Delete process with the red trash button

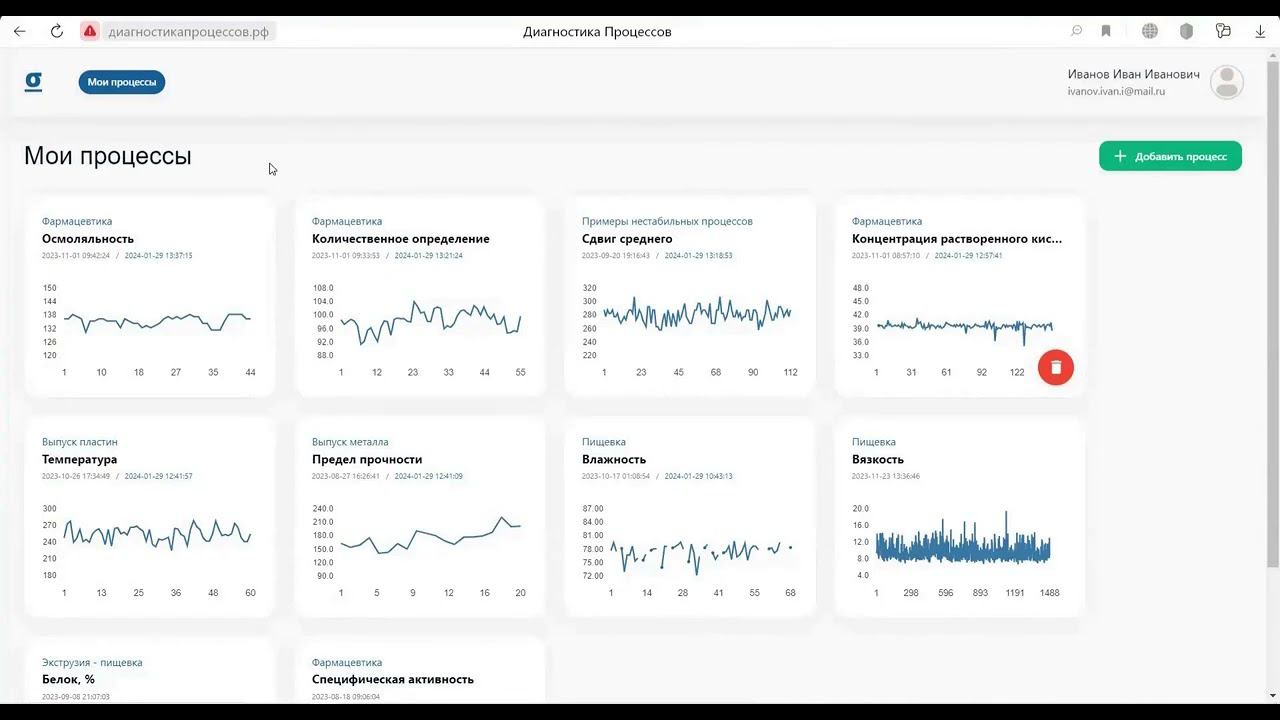click(x=1056, y=367)
